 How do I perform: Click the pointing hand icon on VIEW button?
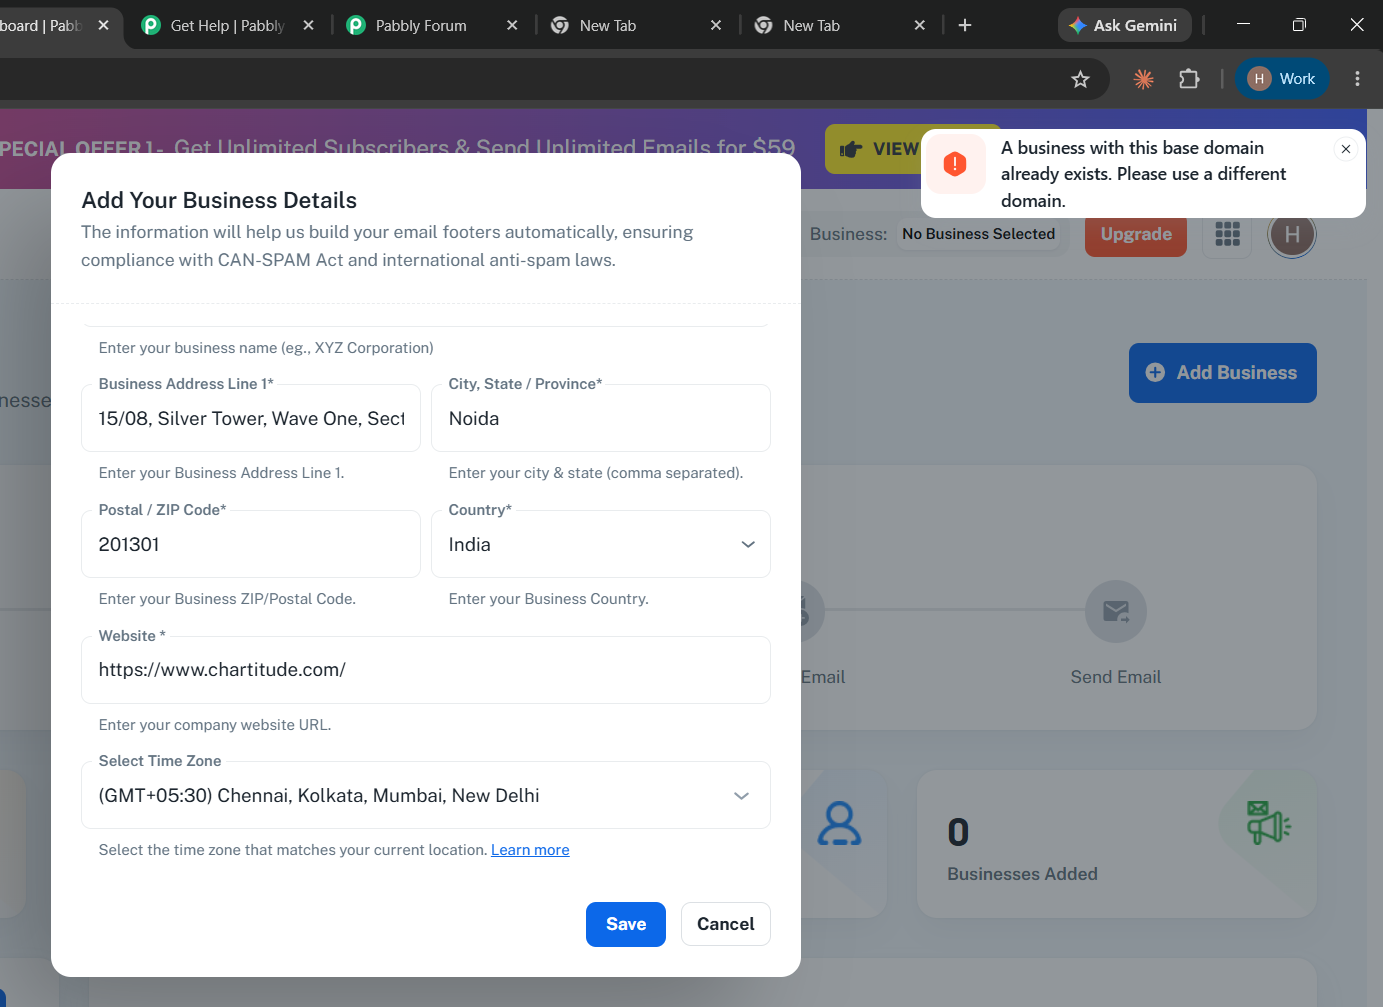coord(851,150)
